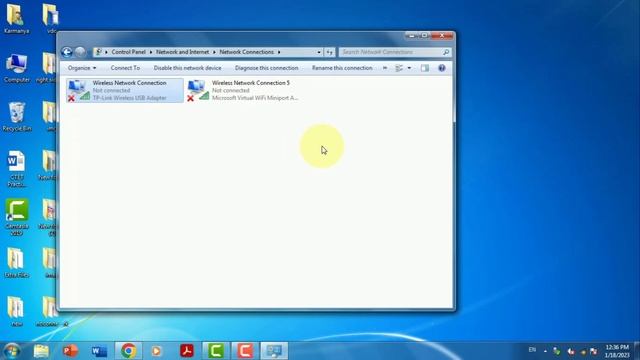The height and width of the screenshot is (360, 640).
Task: Launch Word from the taskbar
Action: pos(99,351)
